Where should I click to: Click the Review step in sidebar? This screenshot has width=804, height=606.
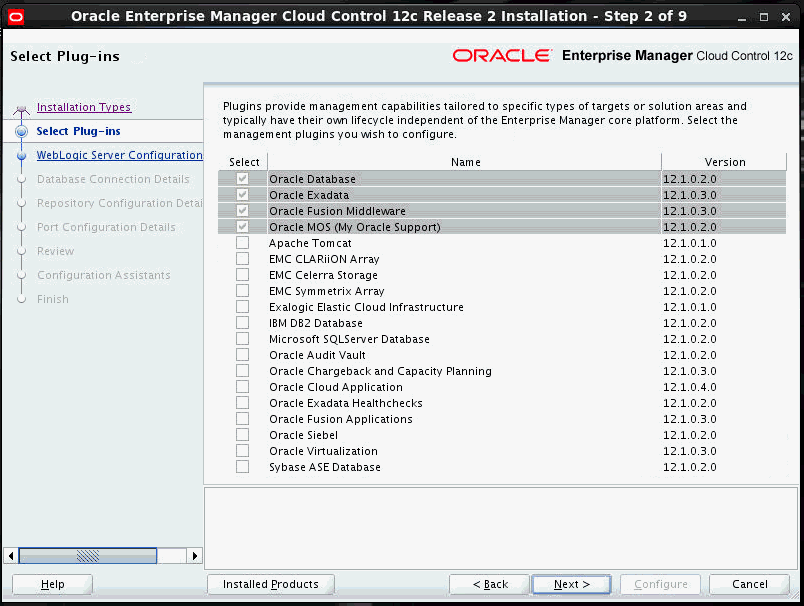click(55, 251)
